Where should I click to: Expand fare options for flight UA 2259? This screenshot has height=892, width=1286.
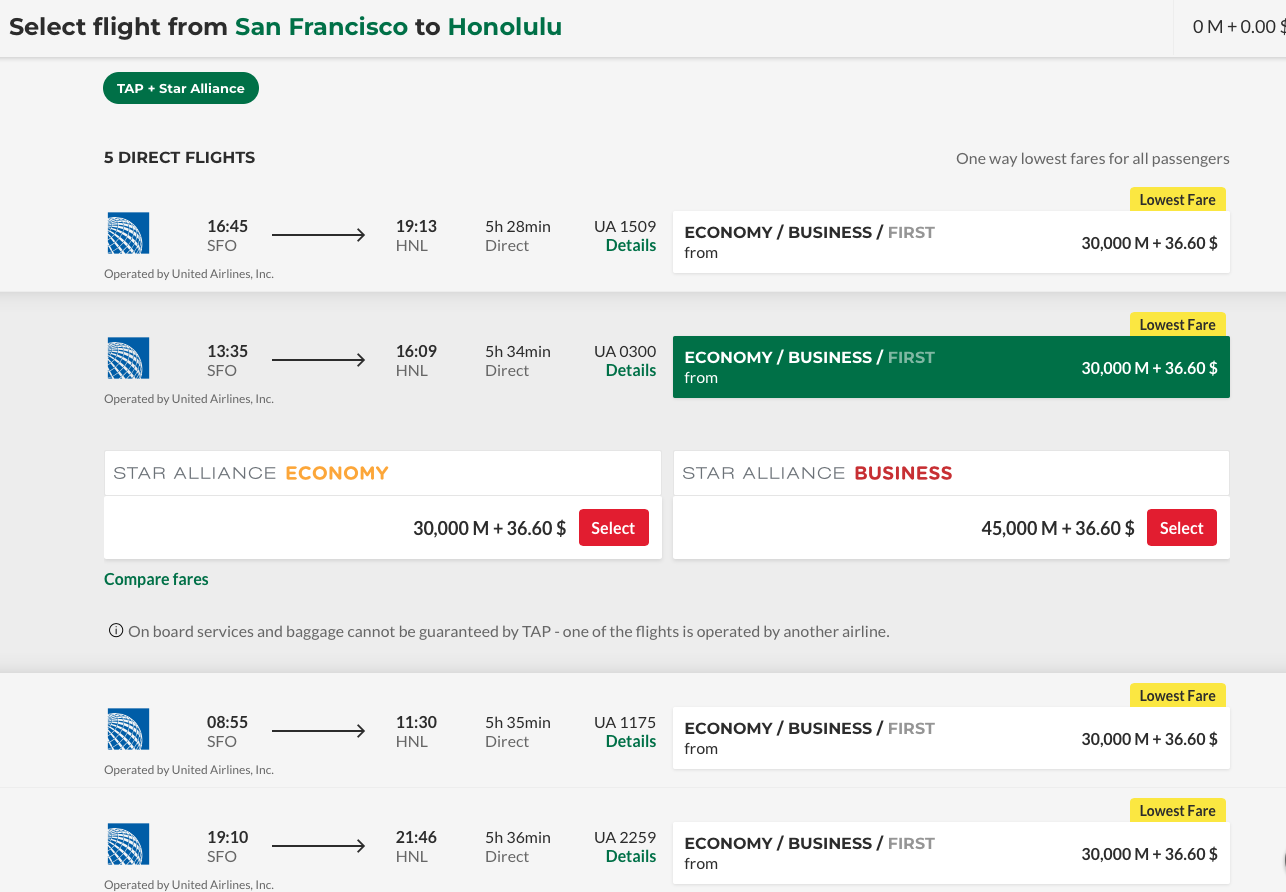[951, 853]
